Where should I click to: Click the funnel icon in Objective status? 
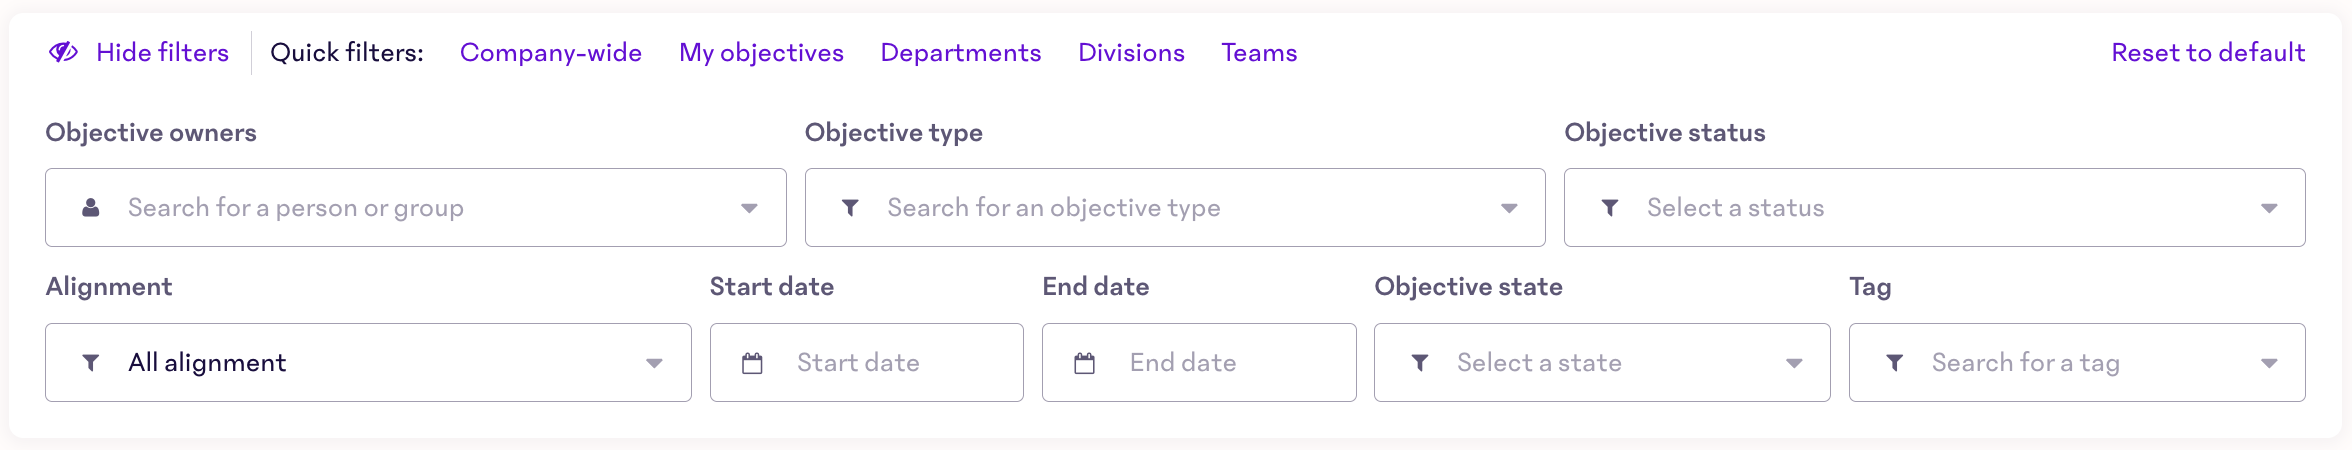point(1610,208)
